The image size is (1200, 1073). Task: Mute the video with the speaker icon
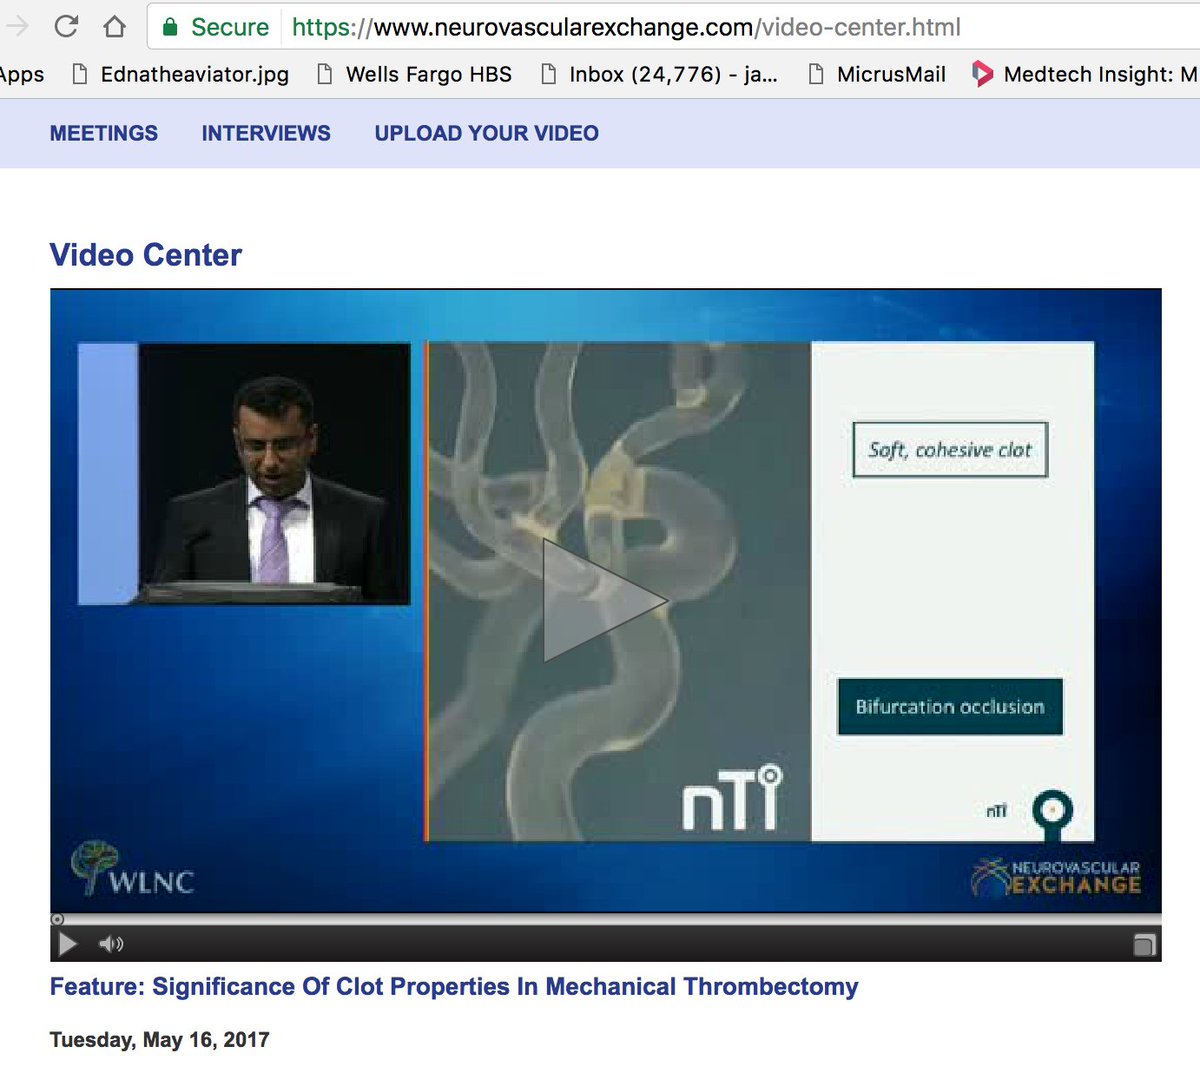(111, 944)
